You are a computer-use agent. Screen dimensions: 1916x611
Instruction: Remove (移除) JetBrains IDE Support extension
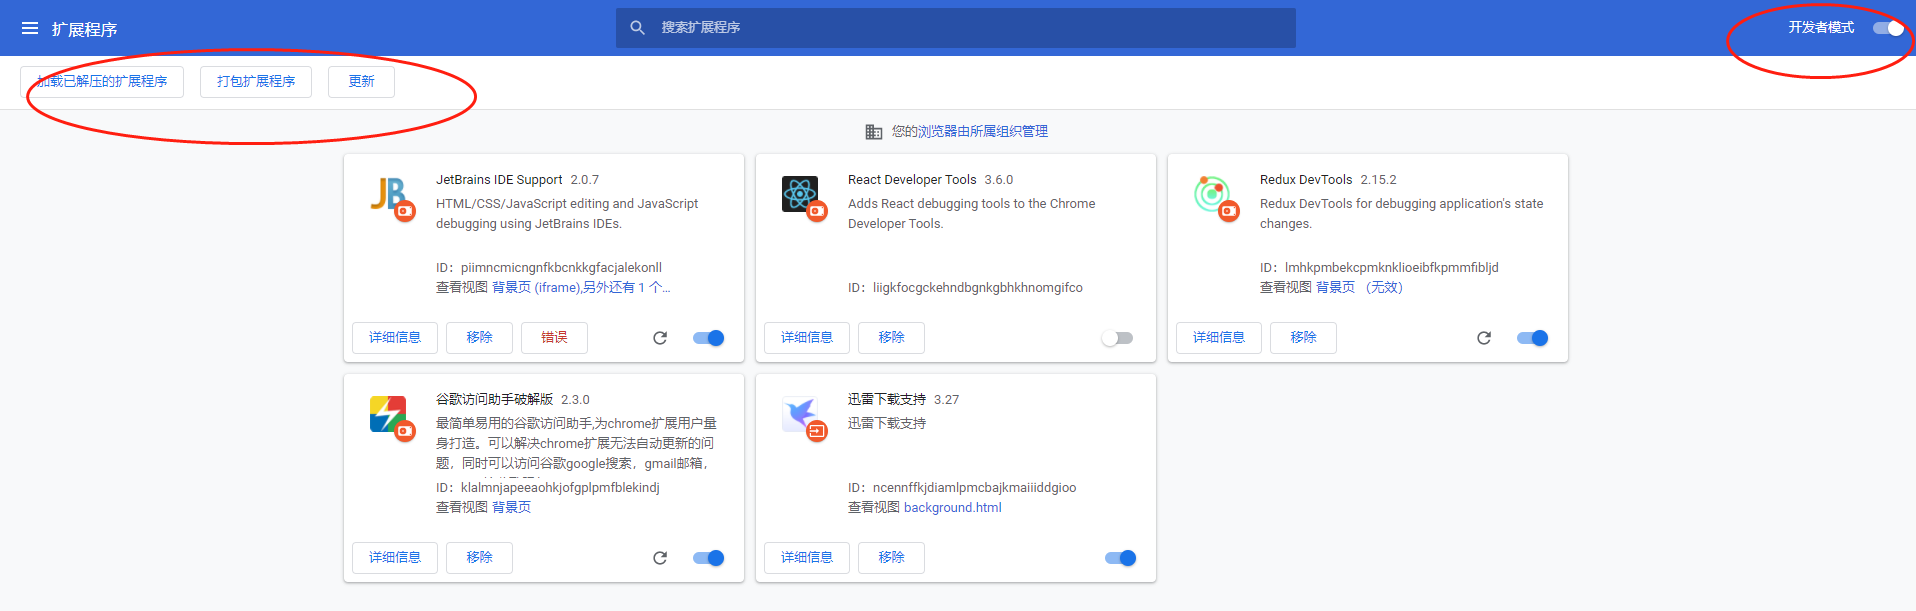coord(479,338)
